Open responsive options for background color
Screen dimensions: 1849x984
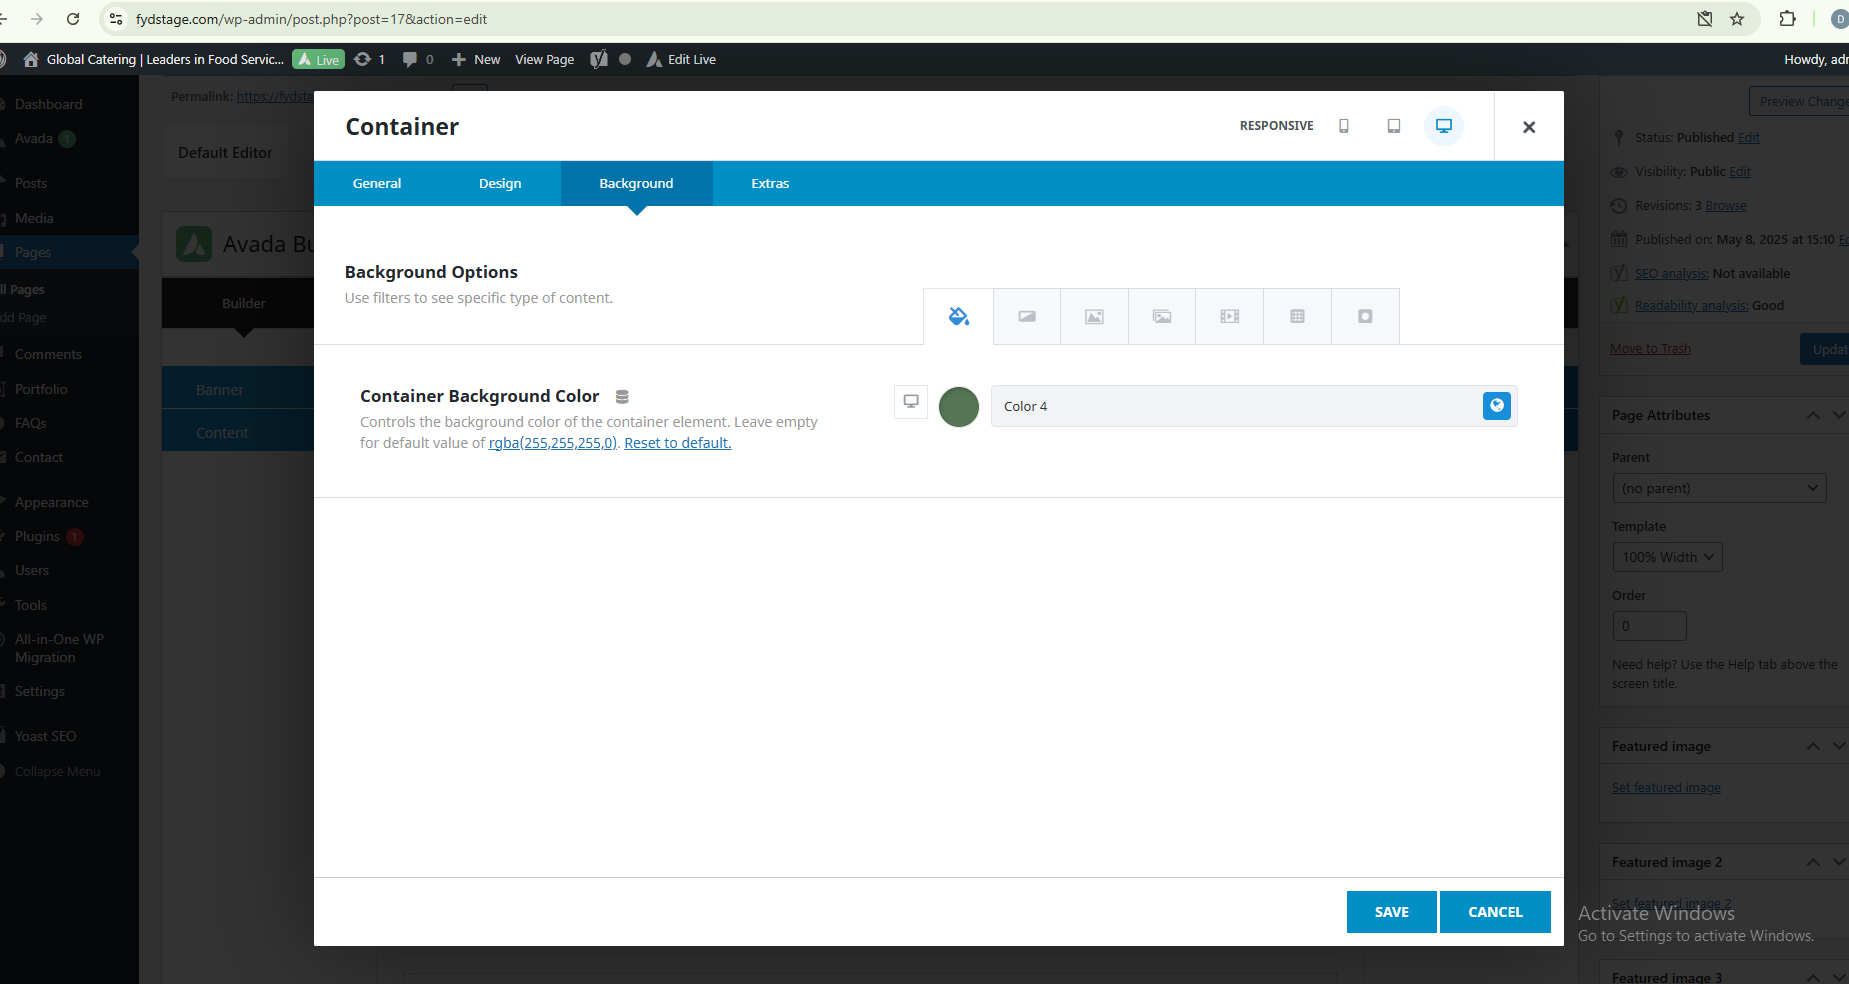point(911,401)
